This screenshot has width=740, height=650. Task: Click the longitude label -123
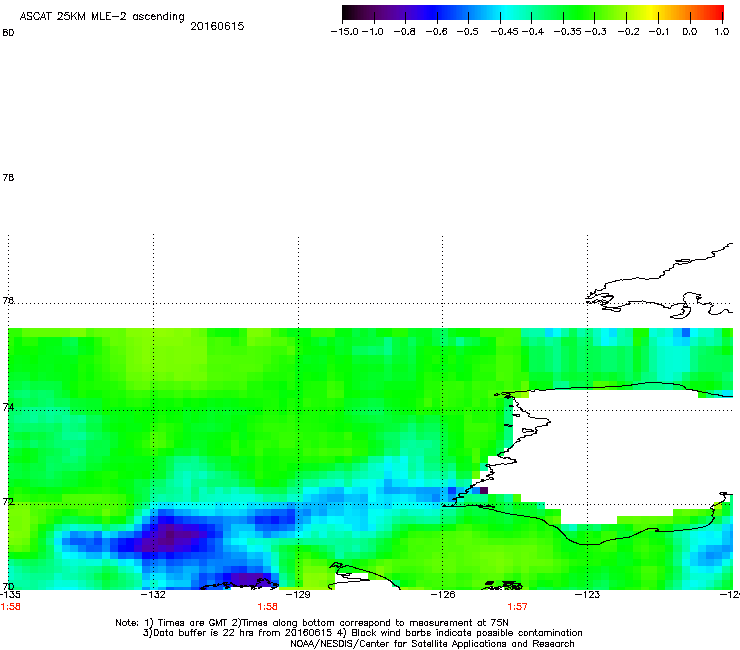click(x=588, y=595)
